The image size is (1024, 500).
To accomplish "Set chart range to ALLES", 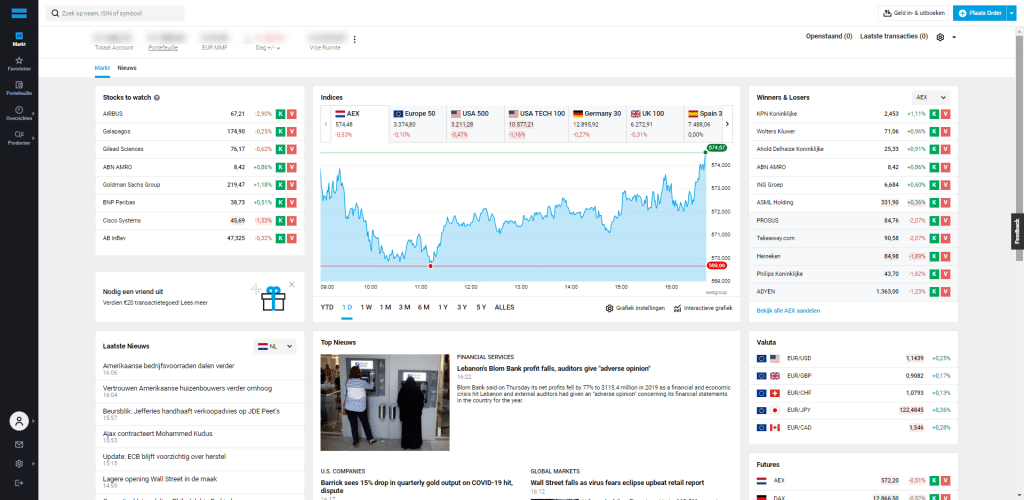I will click(505, 307).
